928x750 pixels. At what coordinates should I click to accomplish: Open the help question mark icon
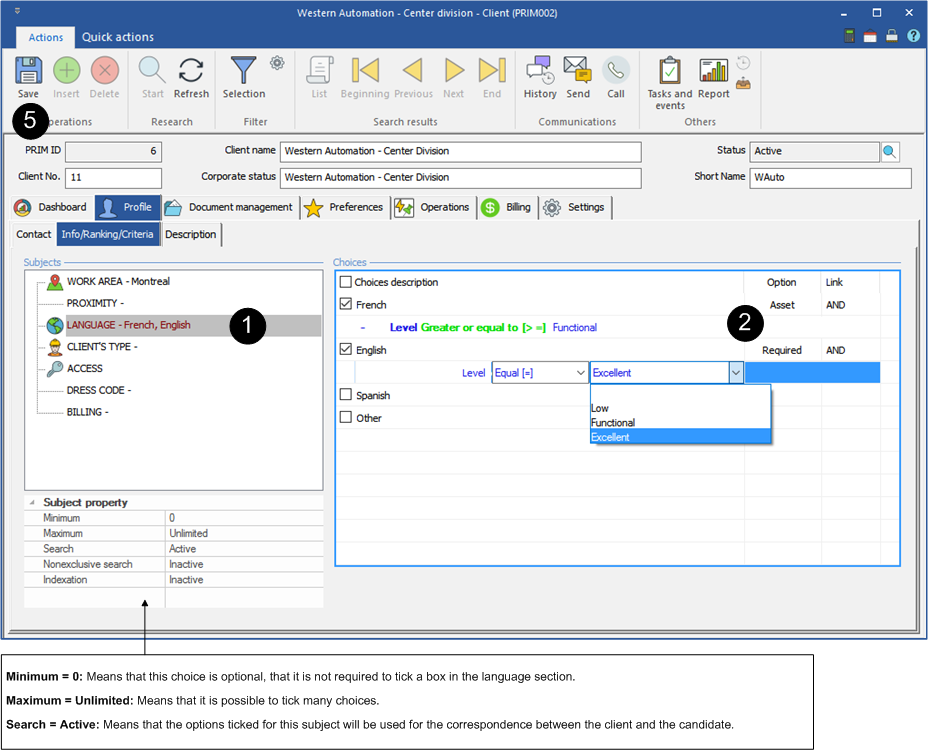[913, 36]
